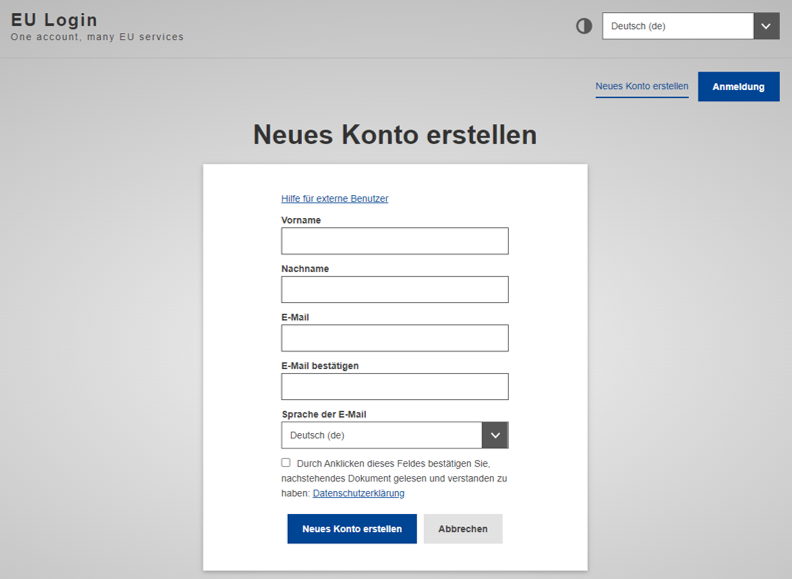The image size is (792, 579).
Task: Go to the Anmeldung page
Action: point(738,87)
